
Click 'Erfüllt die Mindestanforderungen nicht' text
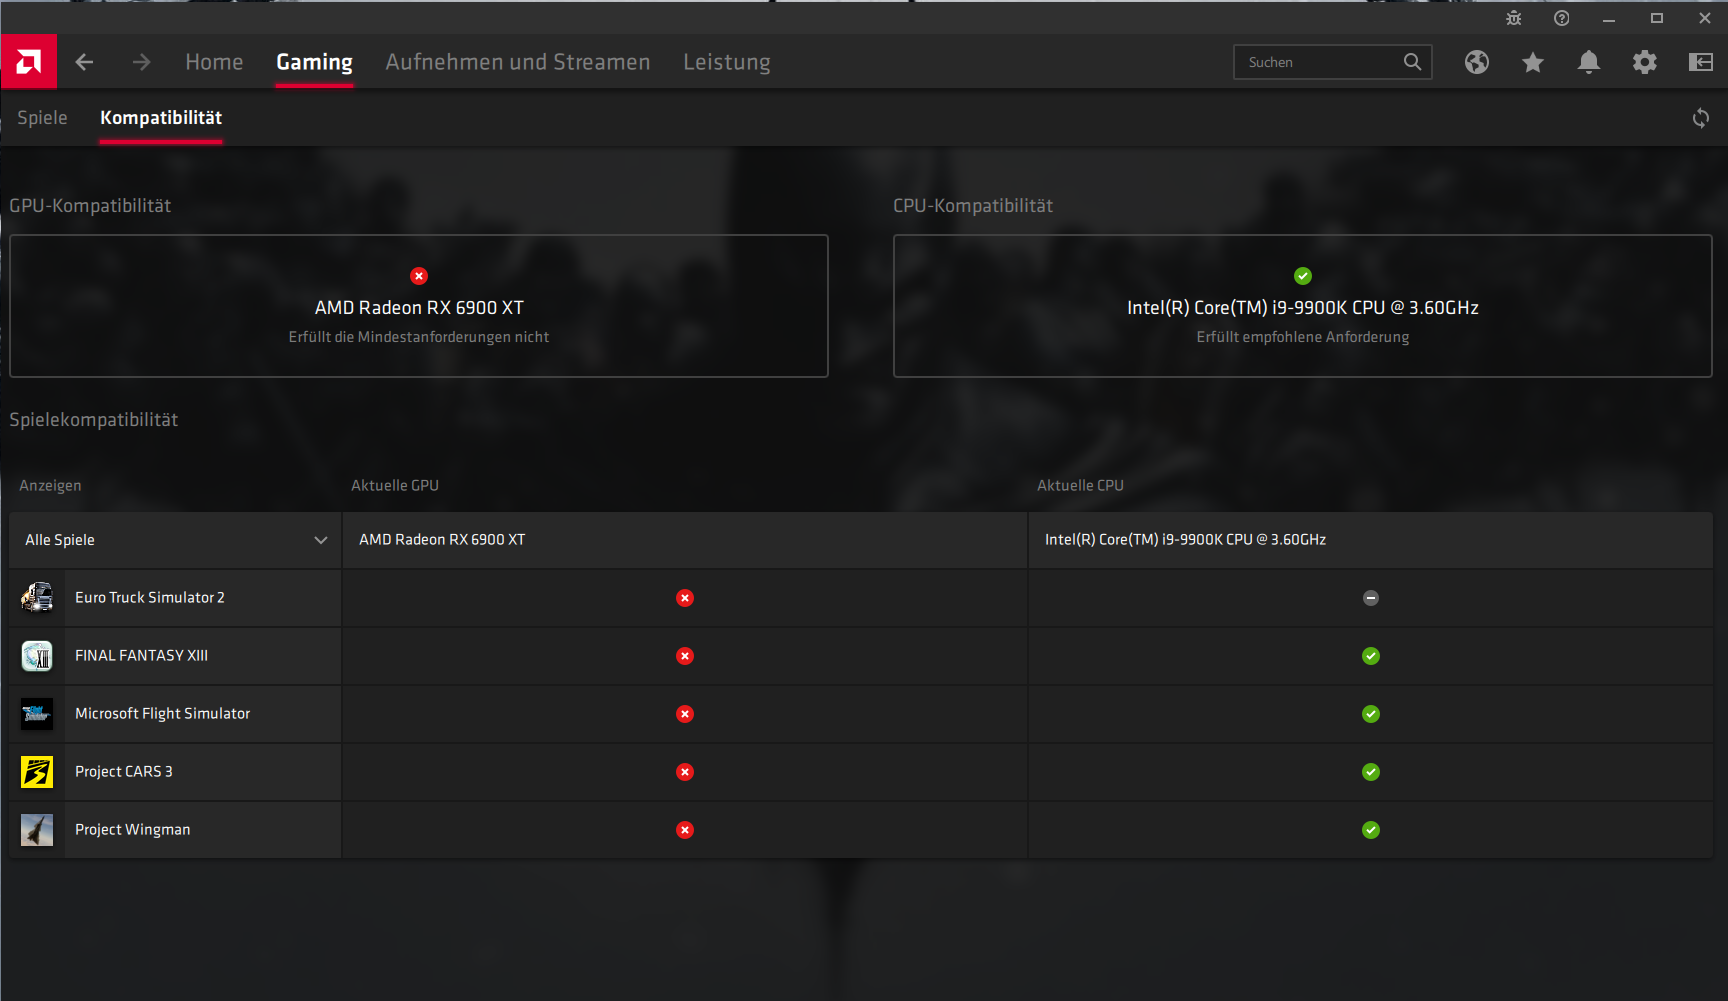(419, 337)
